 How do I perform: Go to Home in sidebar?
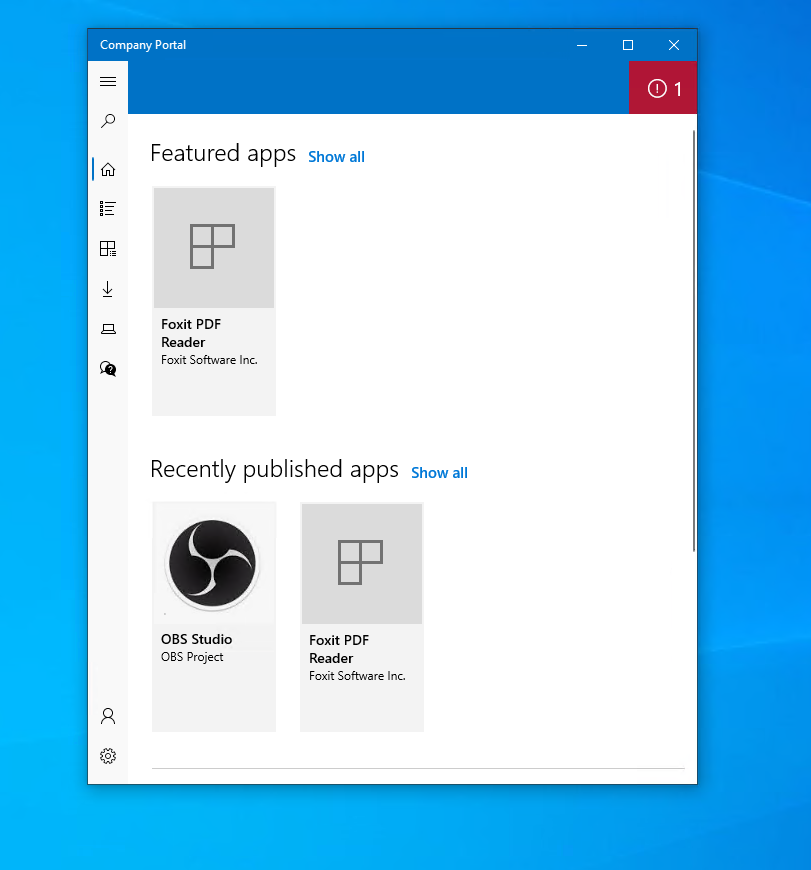[108, 169]
